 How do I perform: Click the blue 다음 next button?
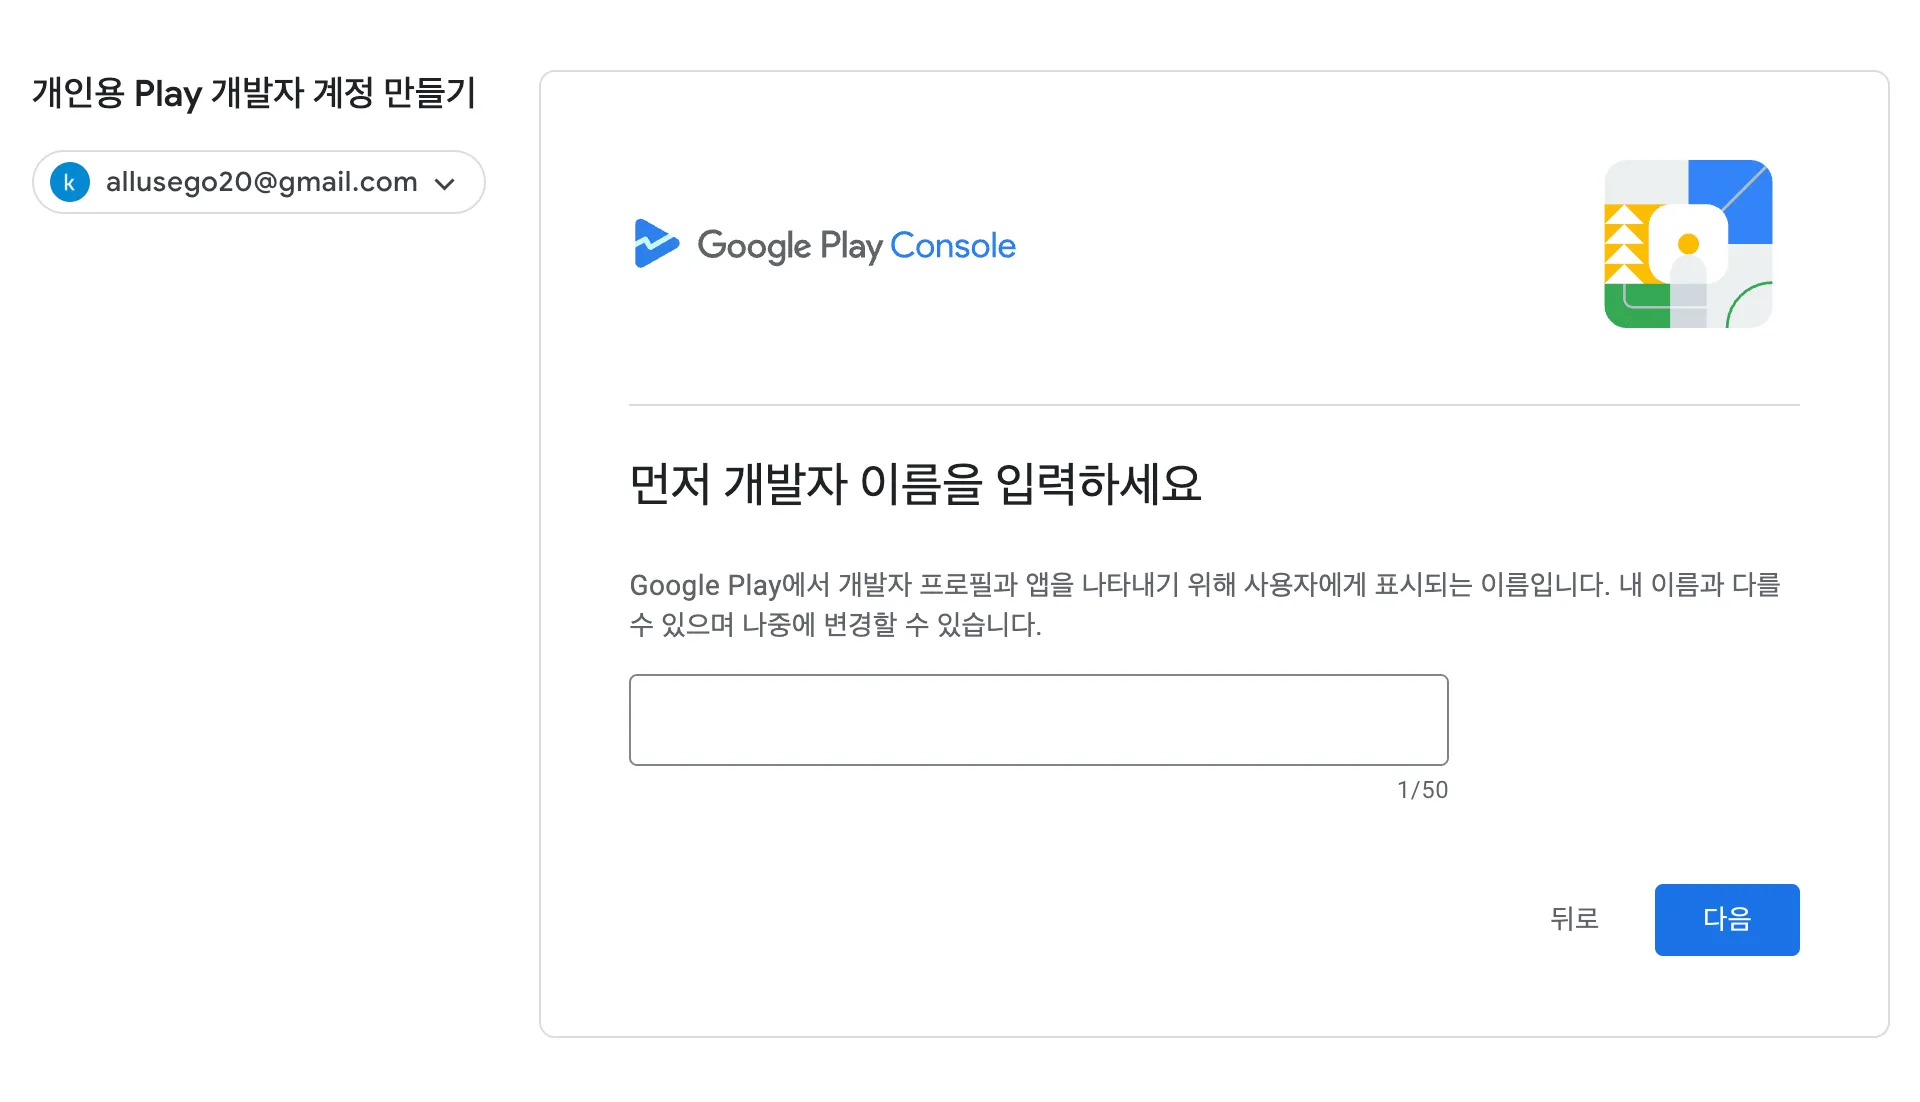click(1726, 920)
